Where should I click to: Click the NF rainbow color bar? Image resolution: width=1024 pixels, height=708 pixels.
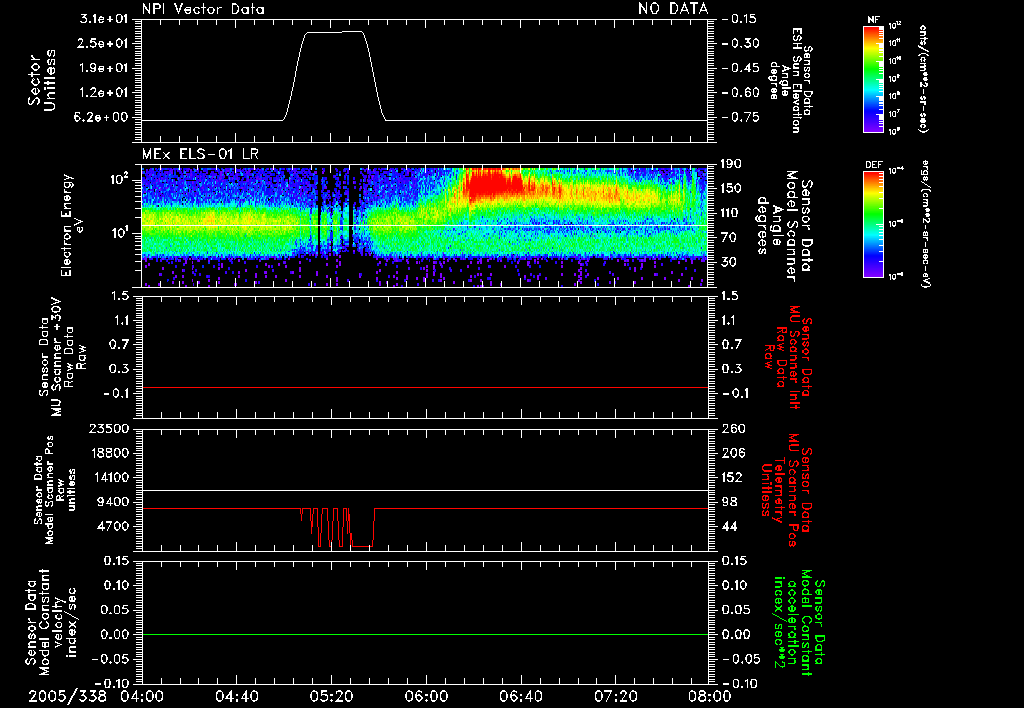point(874,78)
